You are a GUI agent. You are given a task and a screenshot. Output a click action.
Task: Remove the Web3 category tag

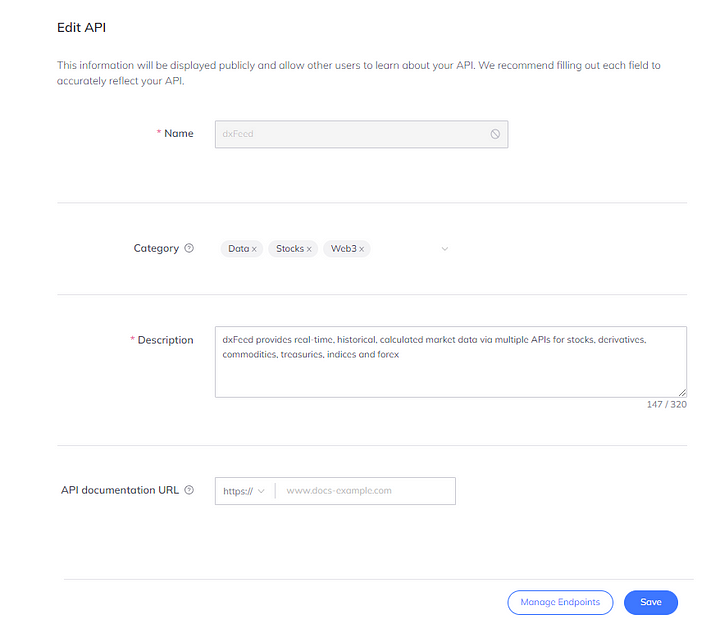click(362, 249)
